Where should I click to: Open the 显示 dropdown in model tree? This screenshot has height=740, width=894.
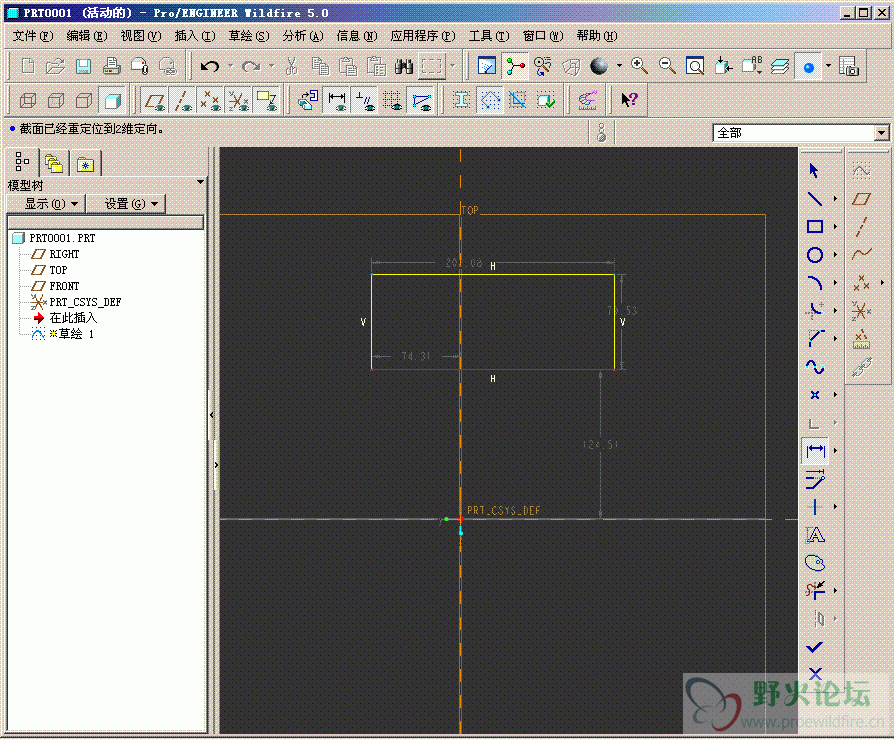46,204
